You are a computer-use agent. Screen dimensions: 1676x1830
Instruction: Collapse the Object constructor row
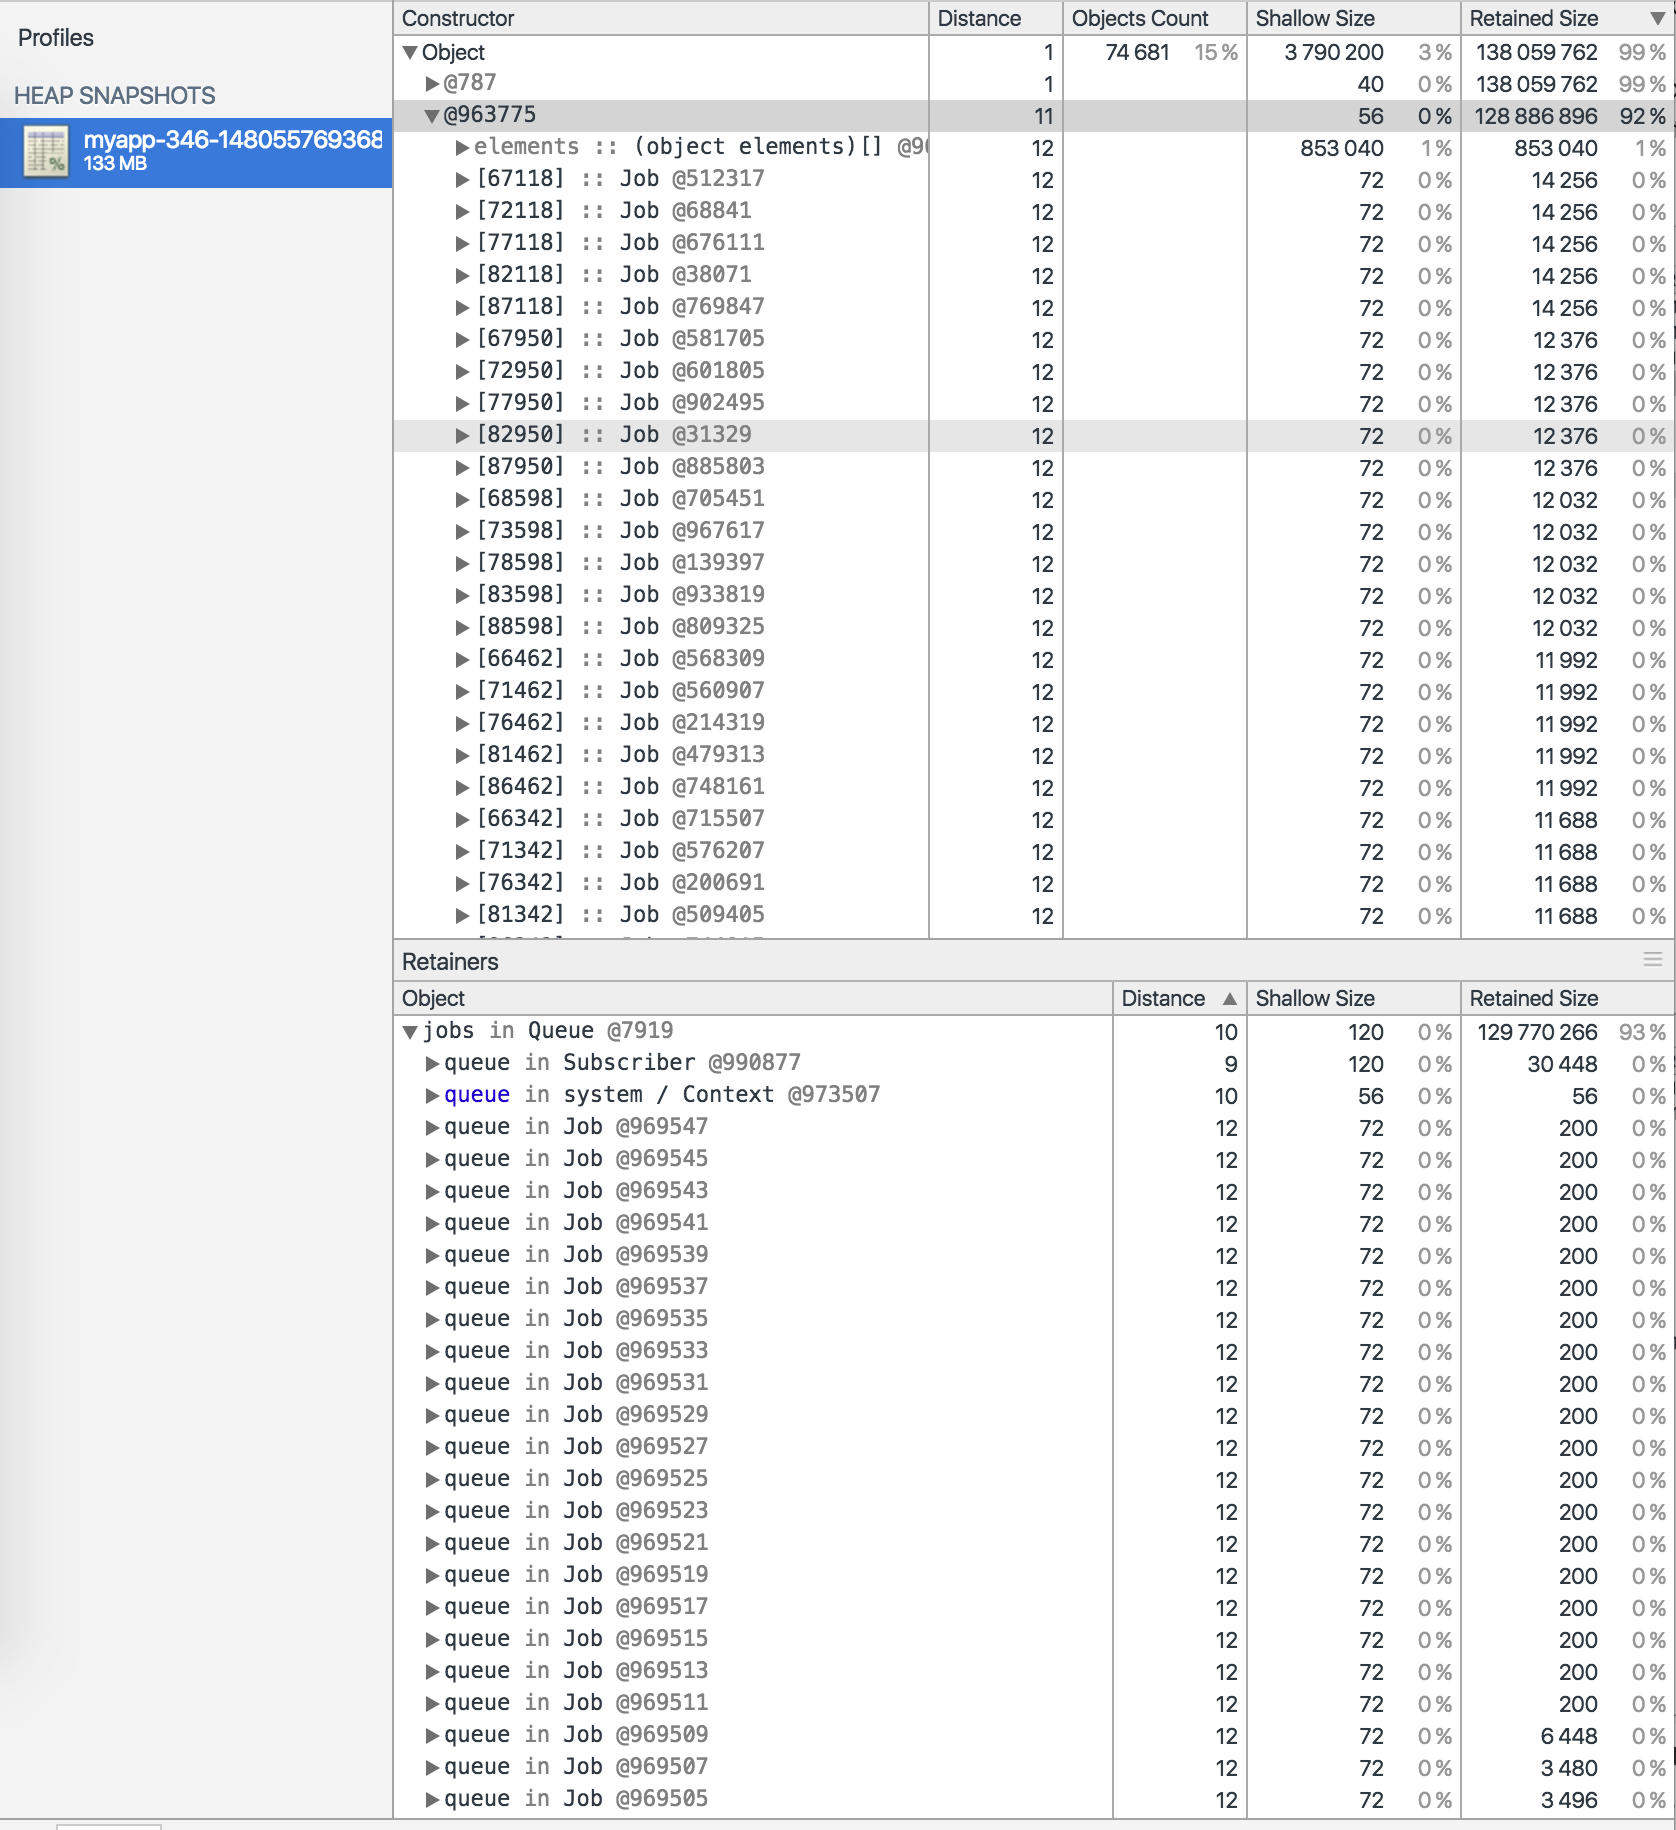409,52
